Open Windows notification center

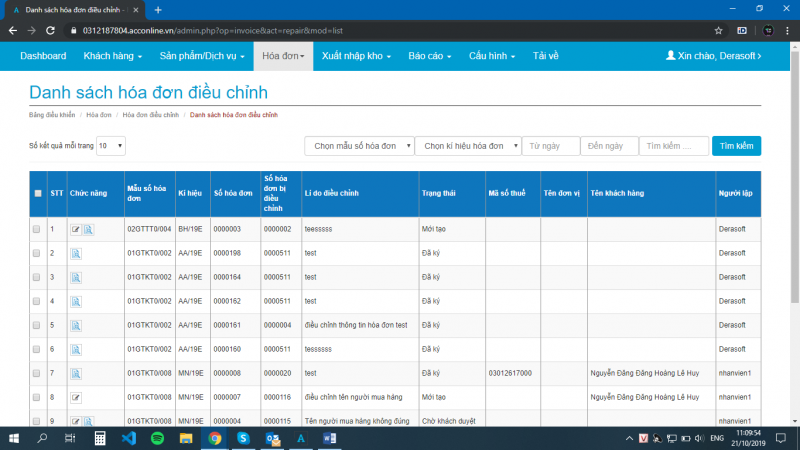pyautogui.click(x=781, y=438)
